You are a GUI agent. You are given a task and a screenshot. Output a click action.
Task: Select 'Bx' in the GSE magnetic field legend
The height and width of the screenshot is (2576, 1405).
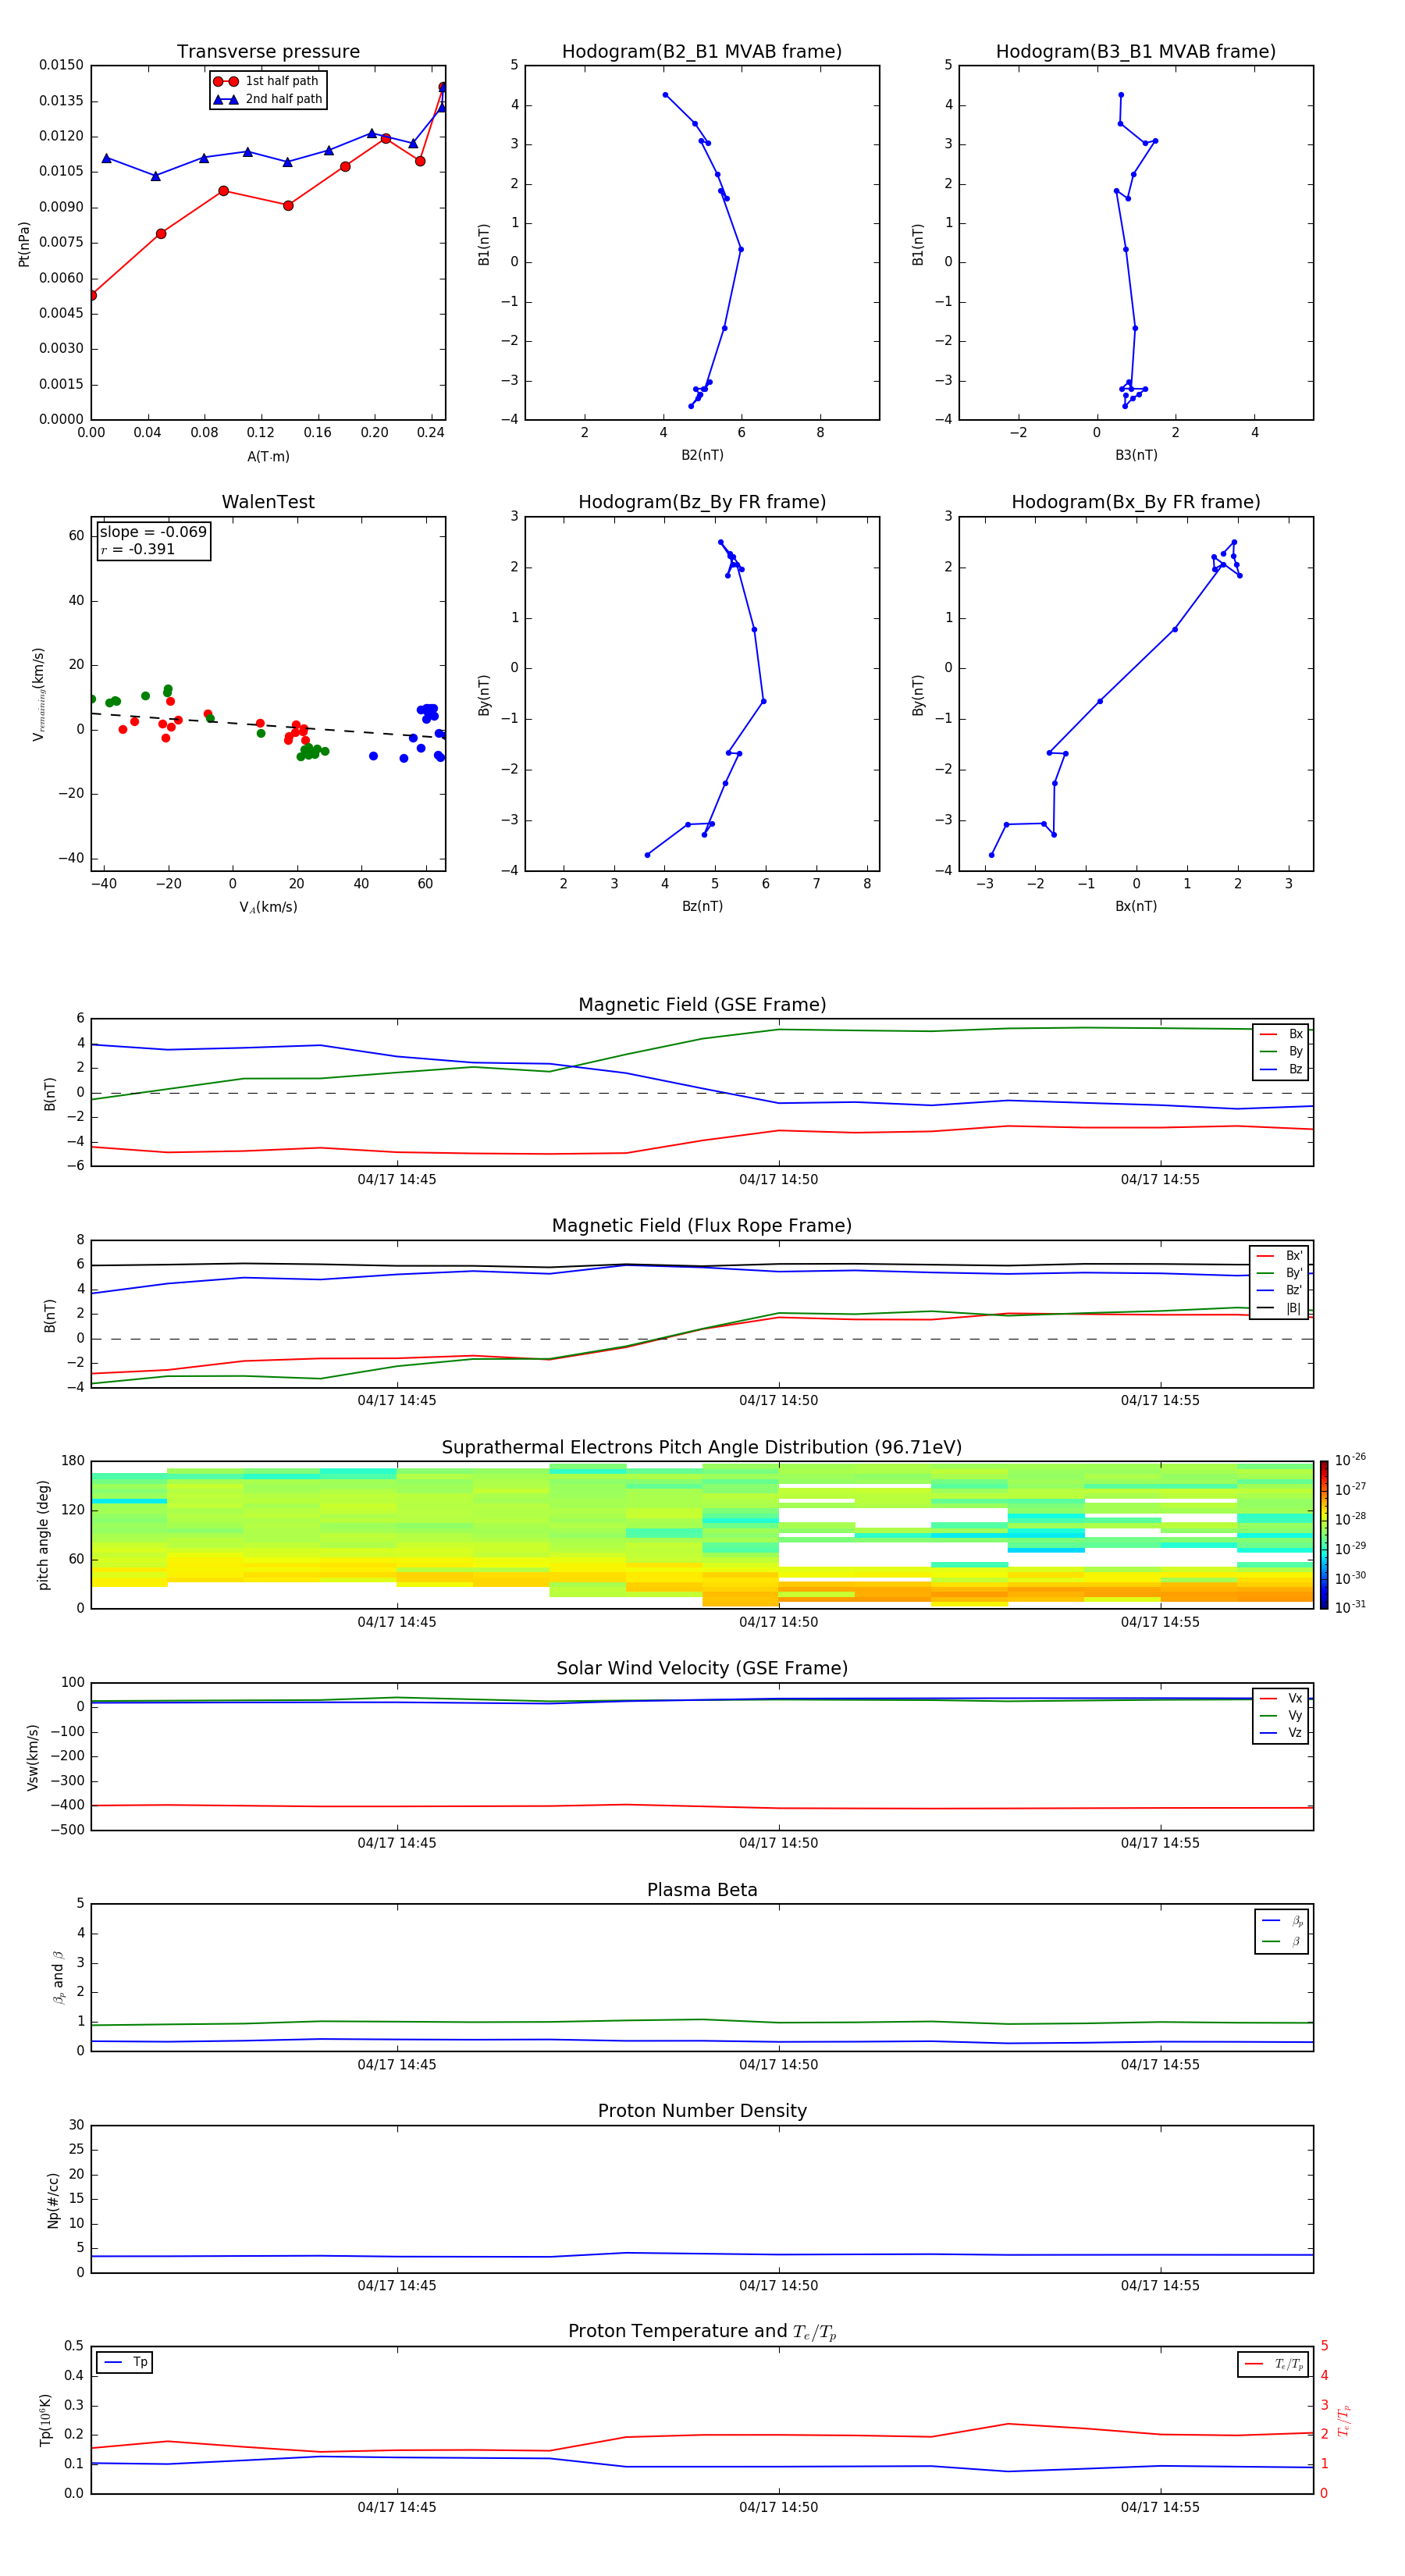click(1281, 1034)
